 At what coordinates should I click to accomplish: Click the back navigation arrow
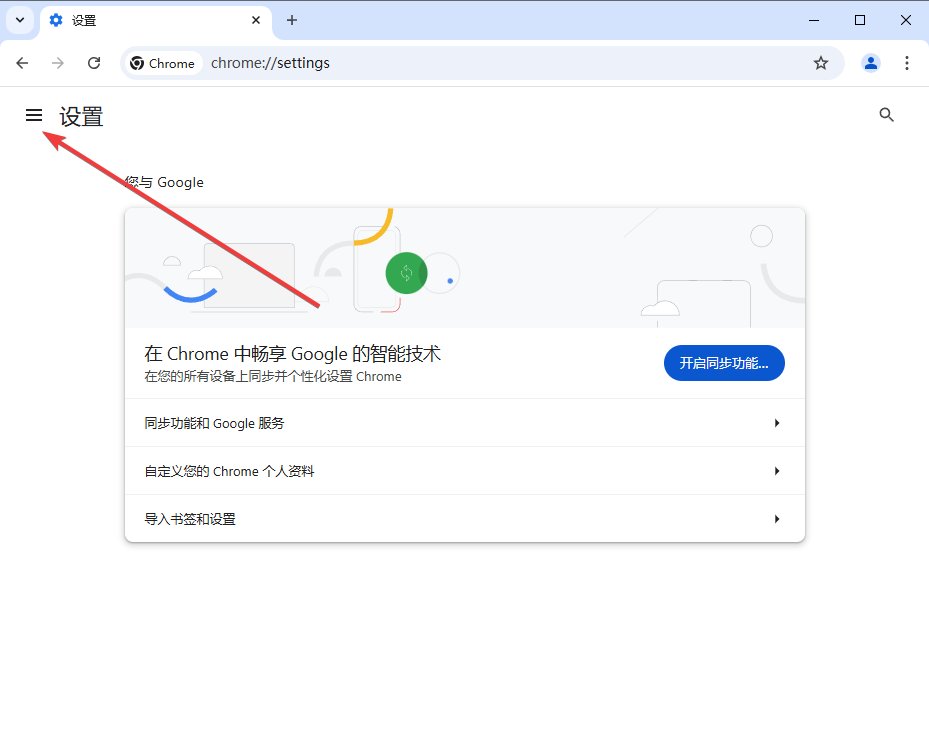click(x=22, y=62)
